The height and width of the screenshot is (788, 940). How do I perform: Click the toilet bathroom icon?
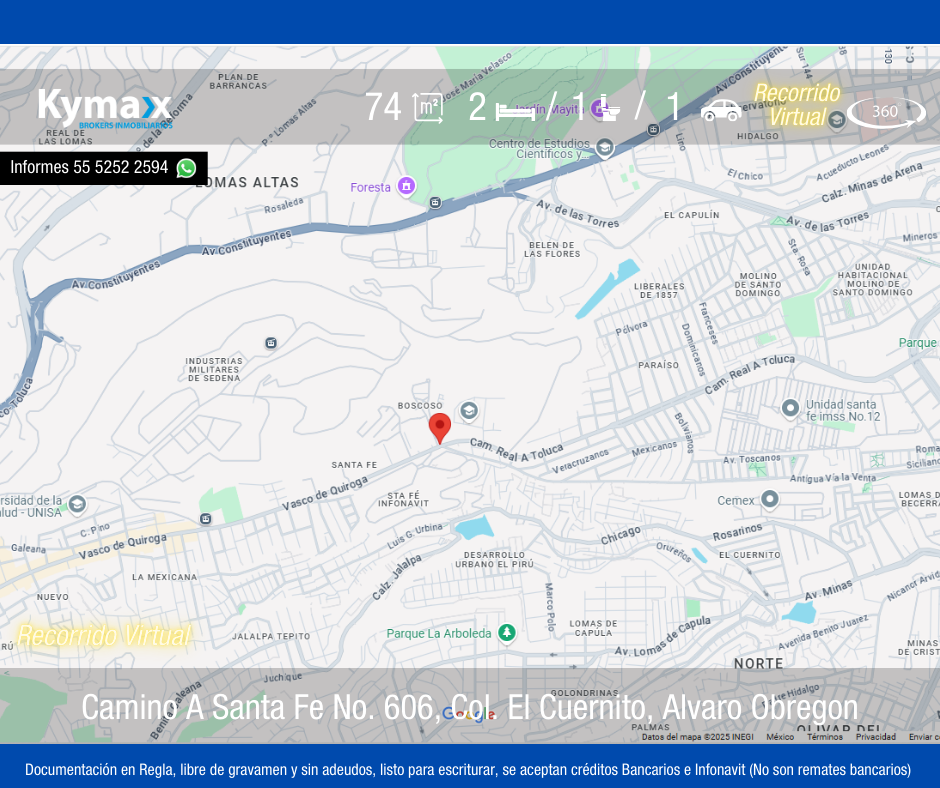[x=608, y=109]
